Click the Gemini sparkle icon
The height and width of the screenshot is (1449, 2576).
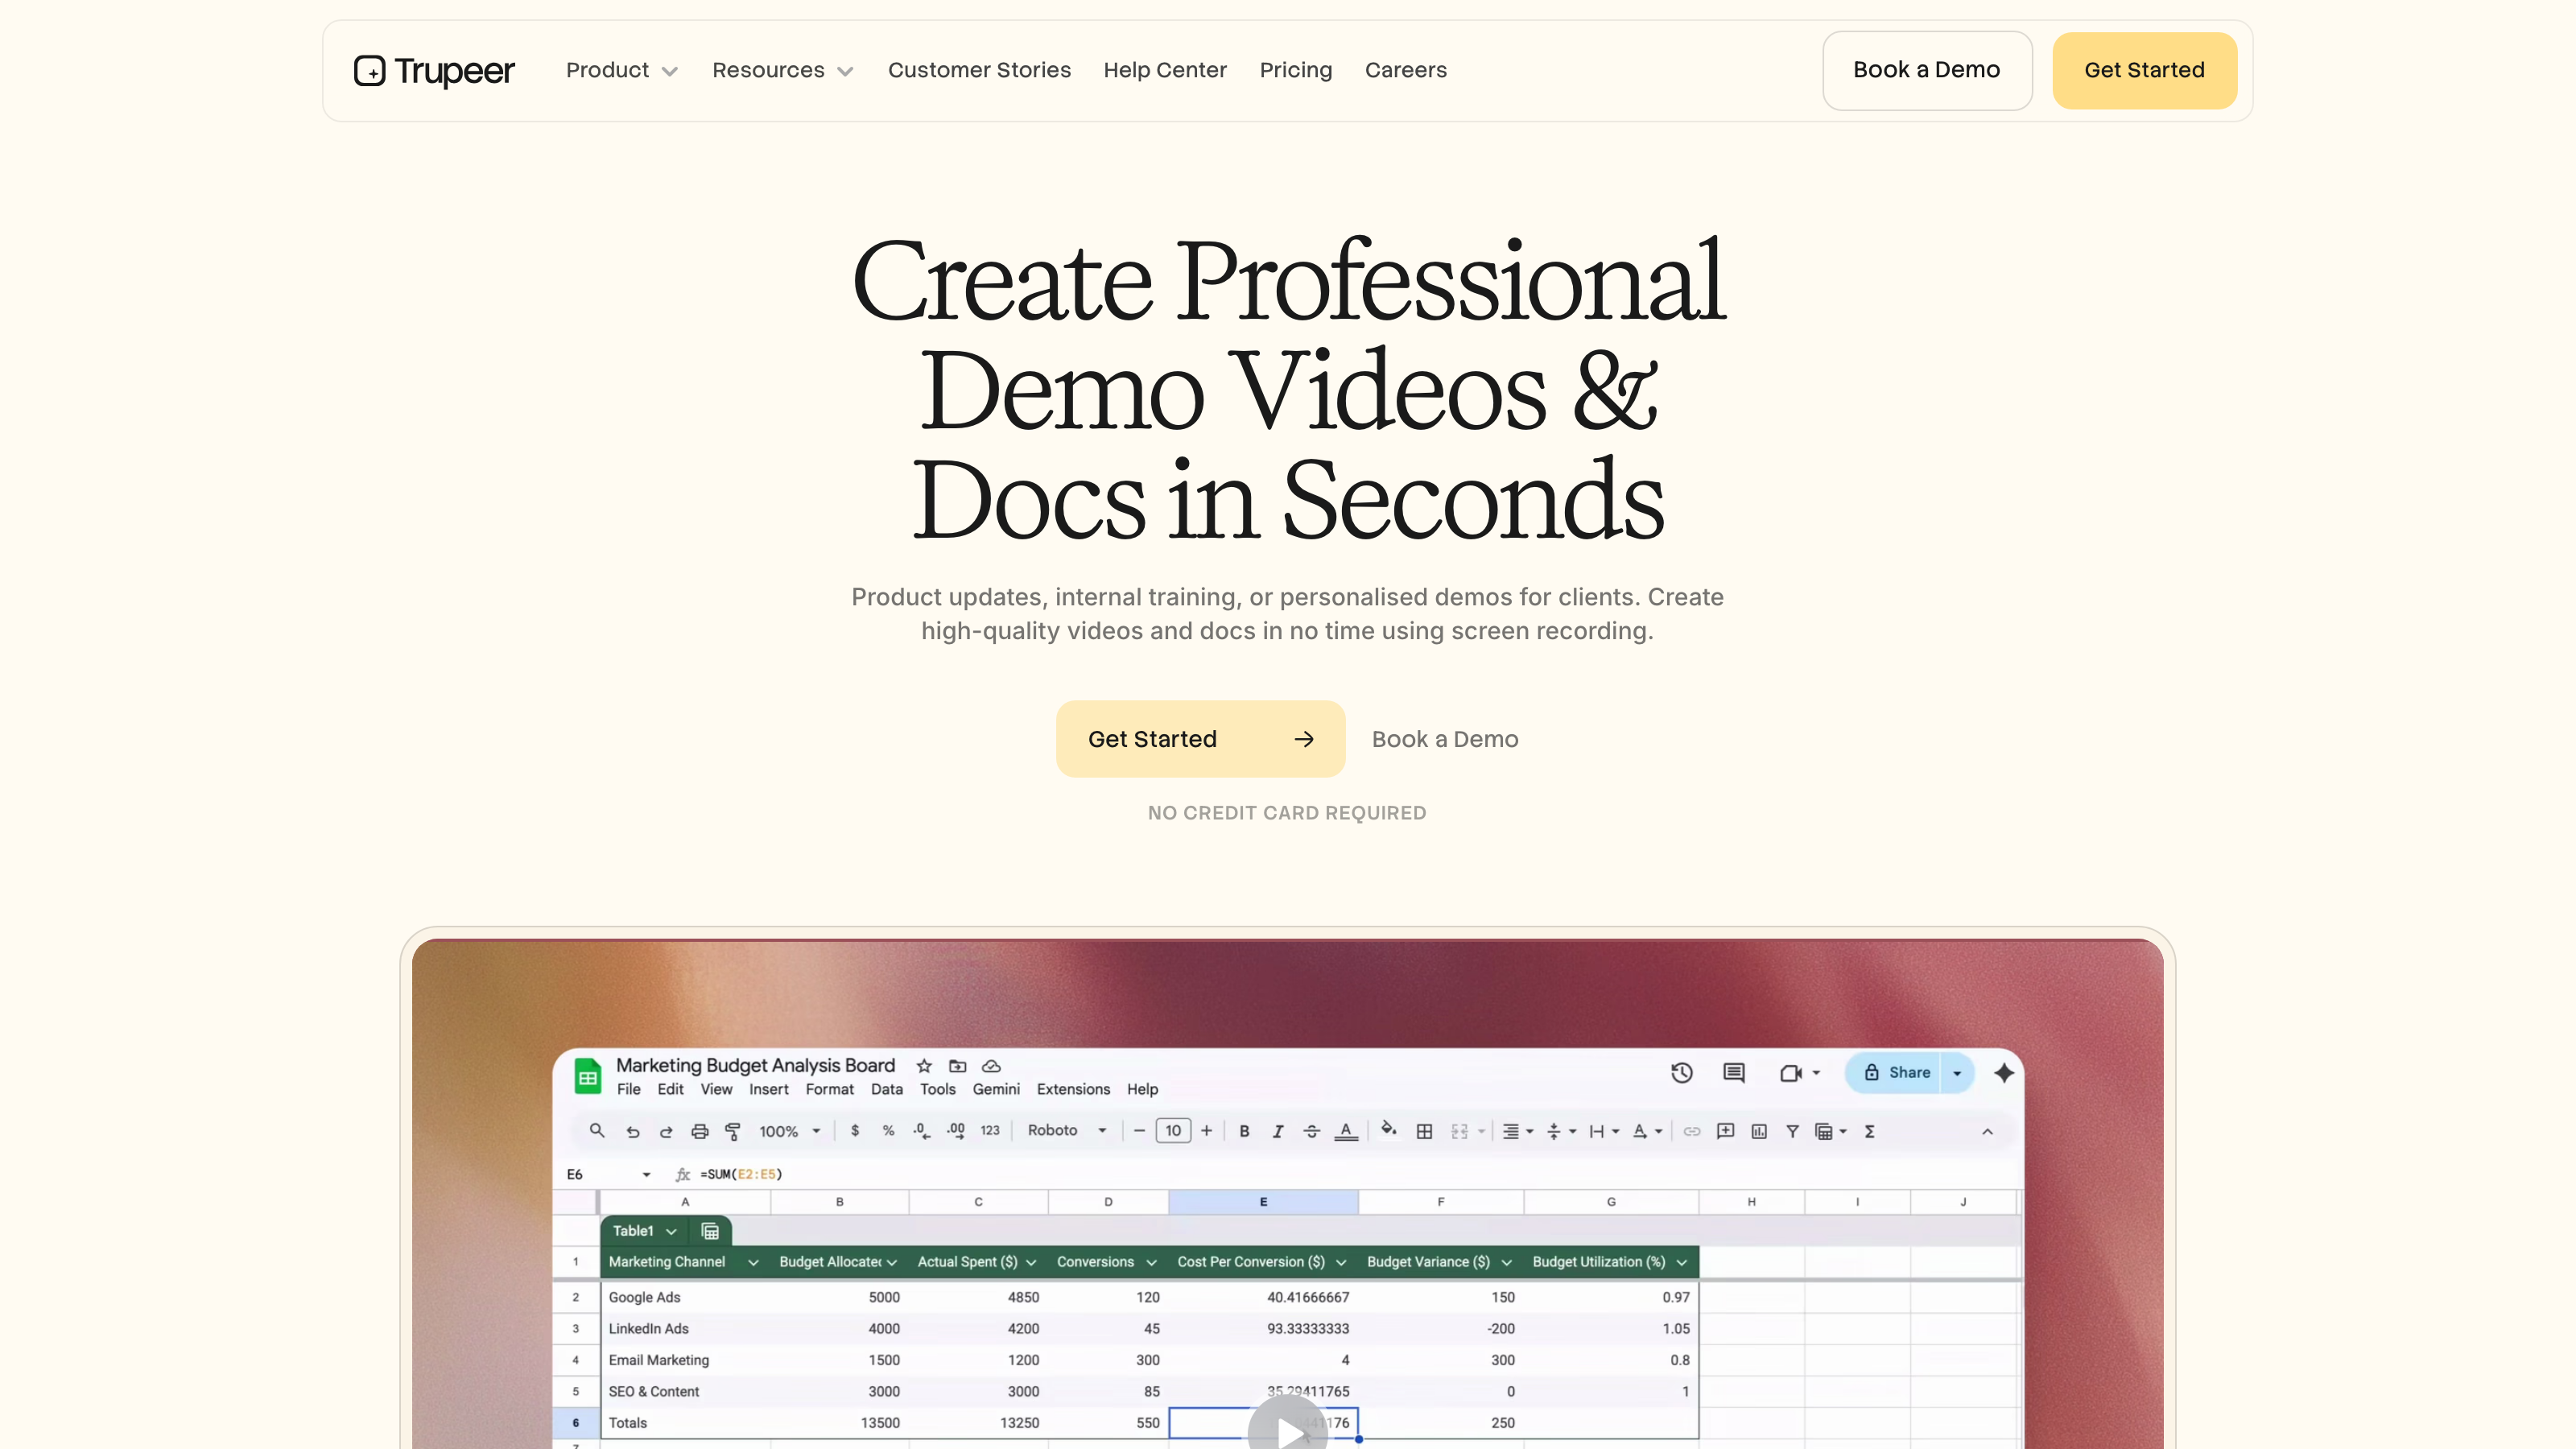2004,1073
